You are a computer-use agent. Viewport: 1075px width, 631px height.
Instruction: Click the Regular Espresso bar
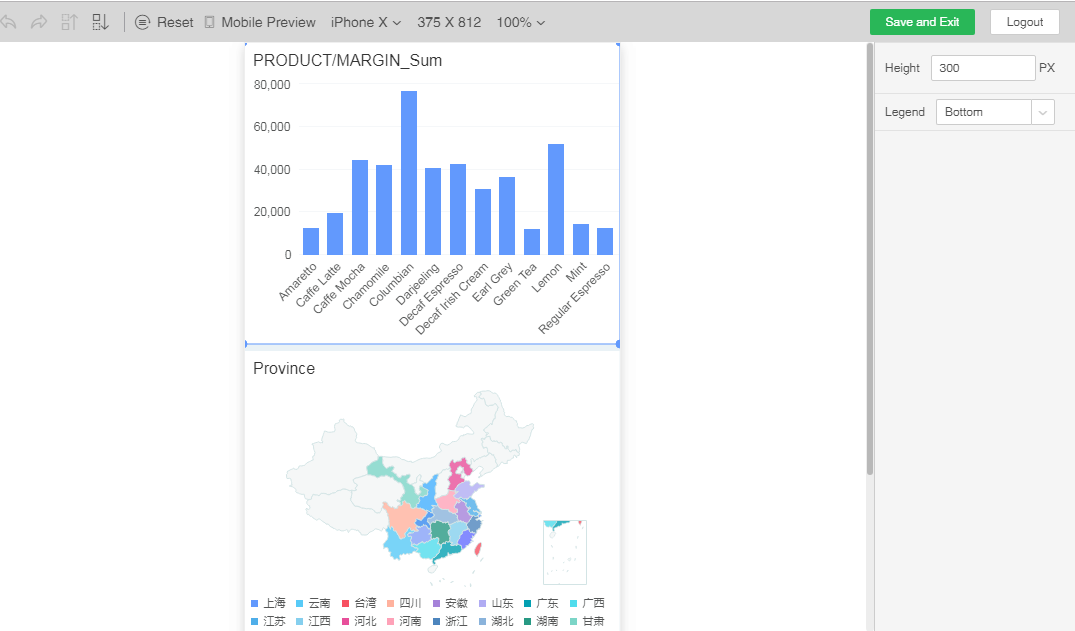605,241
